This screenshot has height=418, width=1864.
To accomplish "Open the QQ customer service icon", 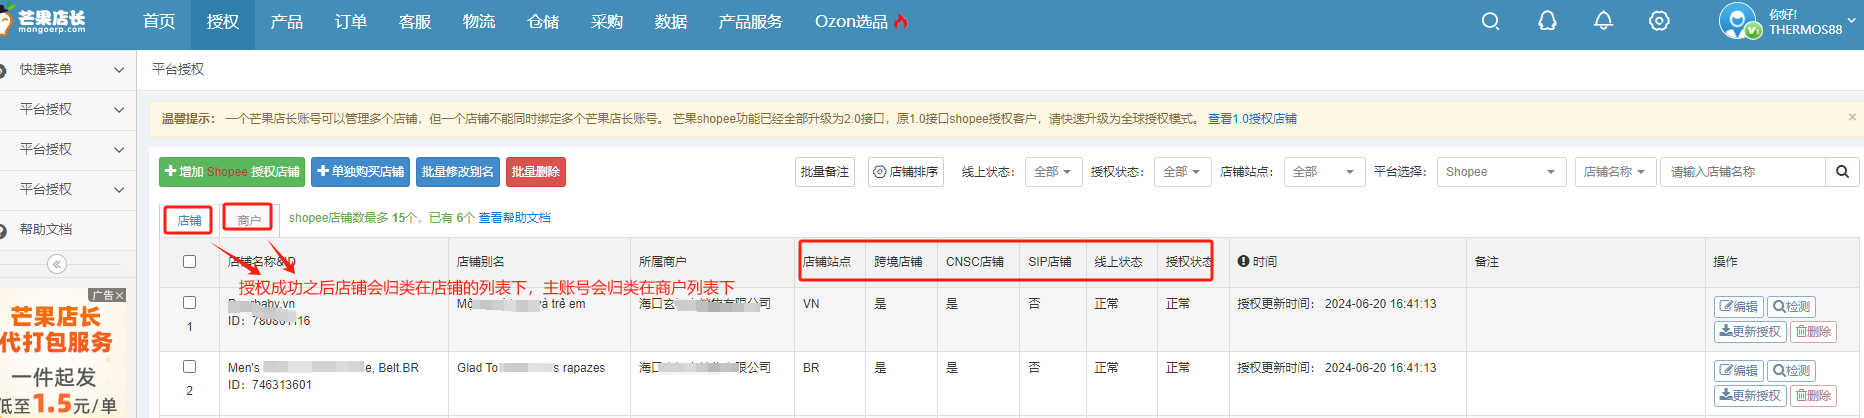I will tap(1547, 21).
